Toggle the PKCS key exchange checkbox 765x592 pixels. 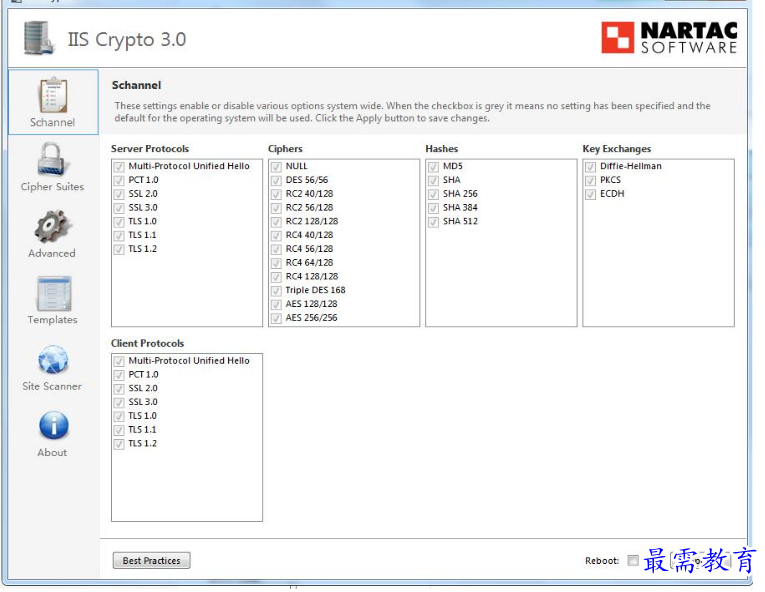point(590,180)
